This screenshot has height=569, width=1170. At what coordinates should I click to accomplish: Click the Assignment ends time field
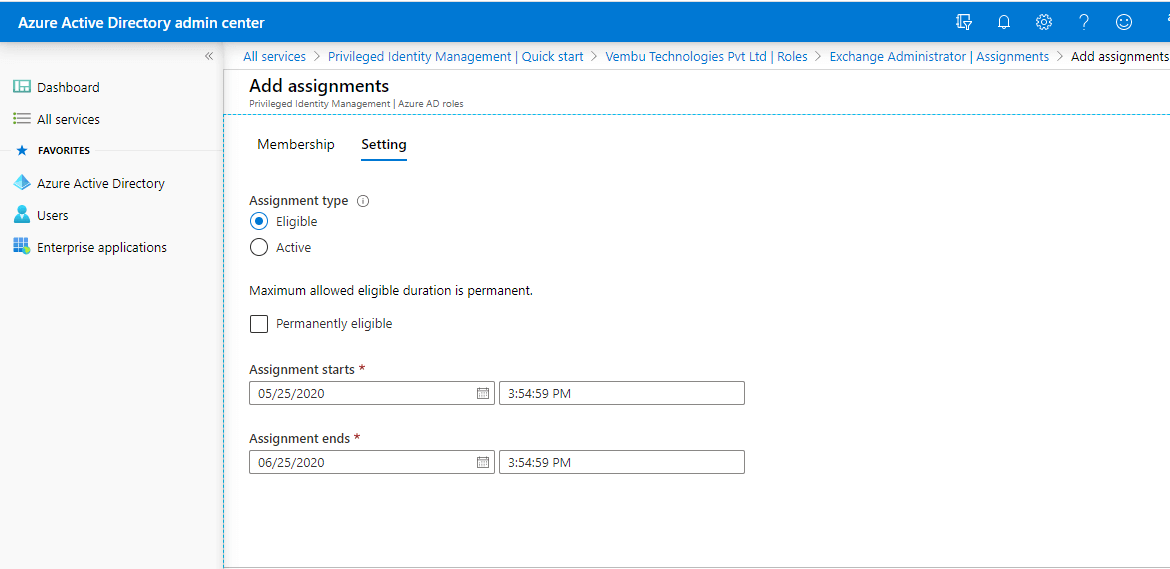pyautogui.click(x=622, y=462)
